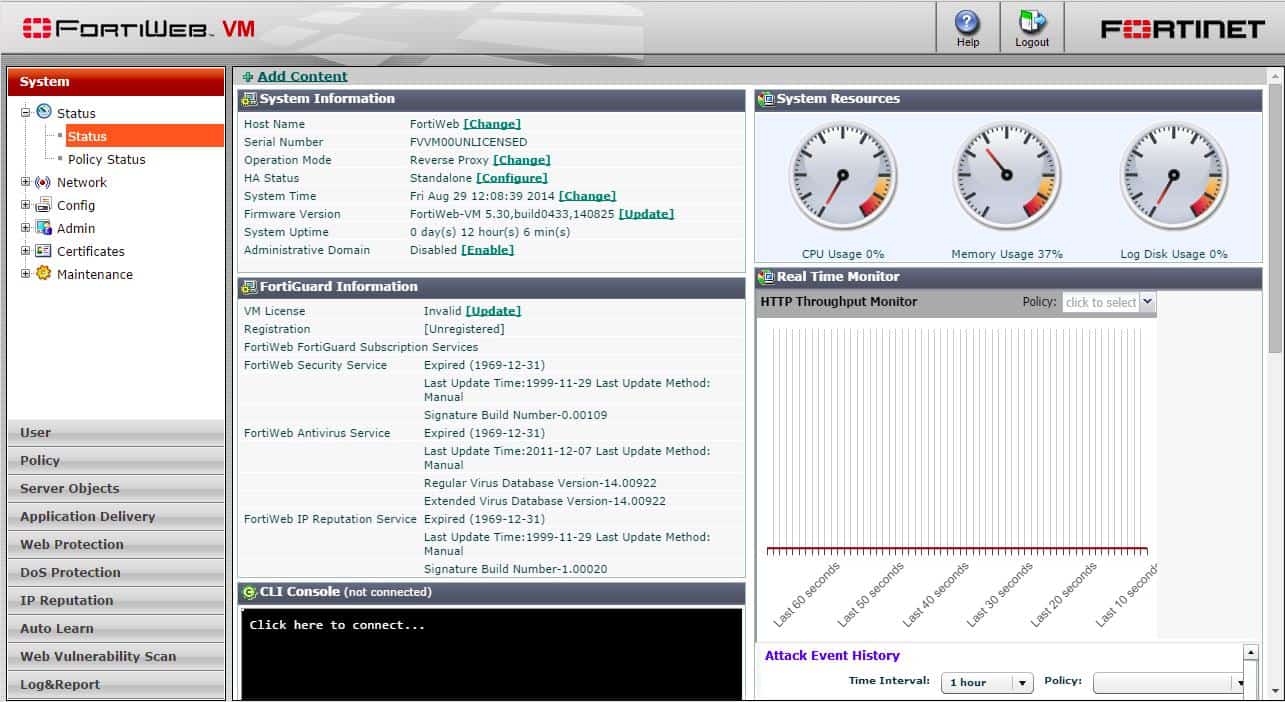Viewport: 1285px width, 702px height.
Task: Click the System Uptime value text
Action: [490, 232]
